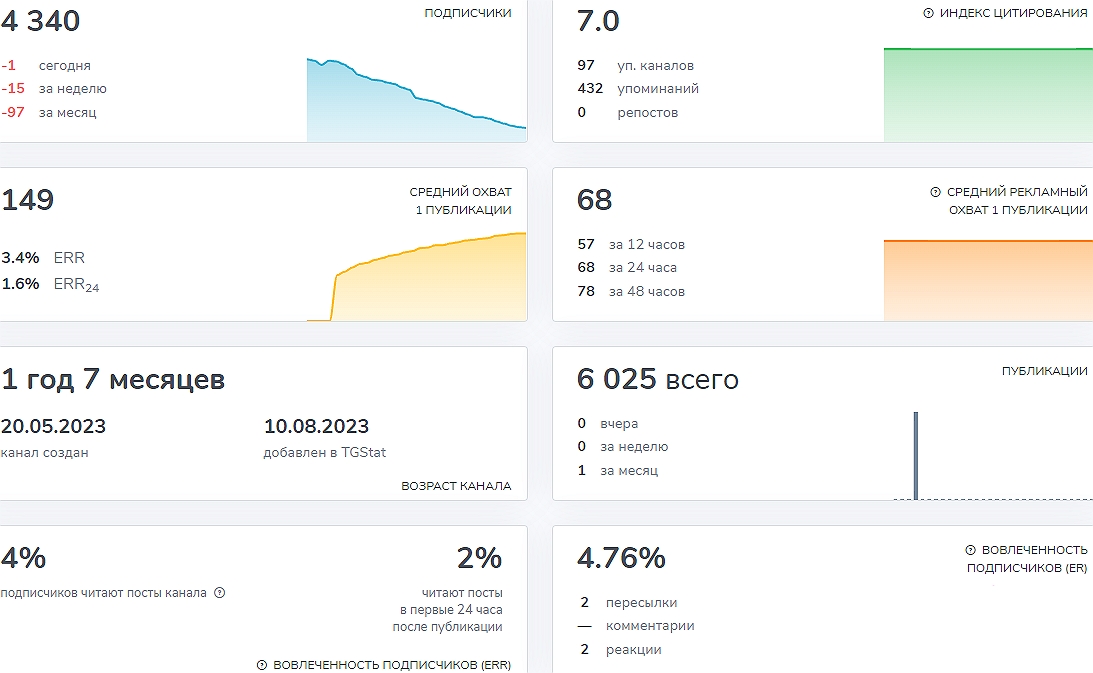Click the question icon after 'подписчиков читают посты канала'
This screenshot has height=673, width=1093.
coord(220,592)
